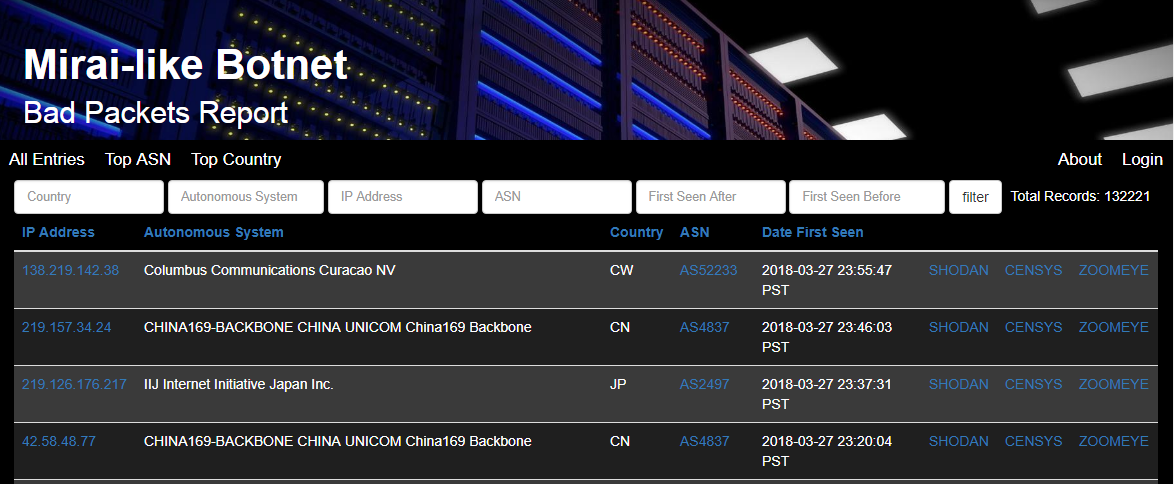Image resolution: width=1174 pixels, height=484 pixels.
Task: Select Columbus Communications Curacao NV text
Action: coord(270,270)
